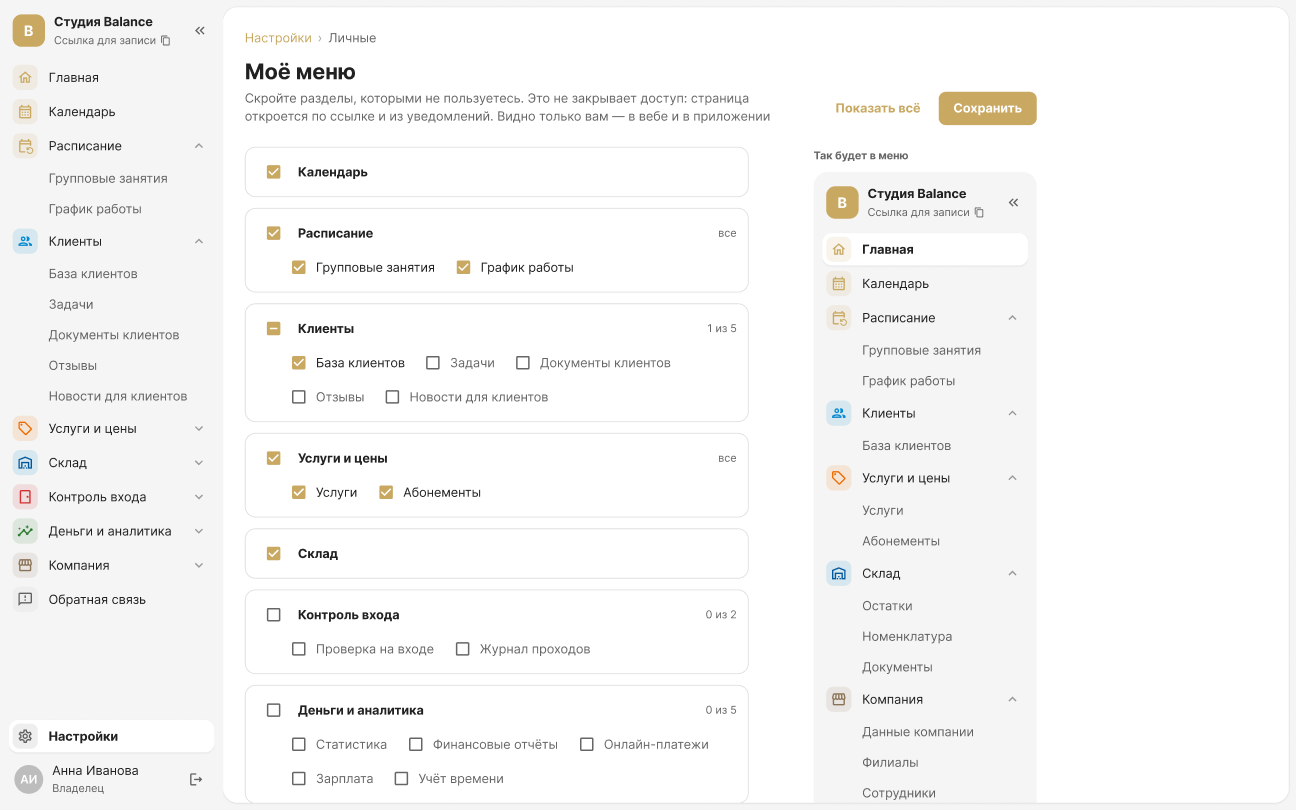Click the Услуги и цены tag icon in the main sidebar
Viewport: 1296px width, 810px height.
pos(26,429)
